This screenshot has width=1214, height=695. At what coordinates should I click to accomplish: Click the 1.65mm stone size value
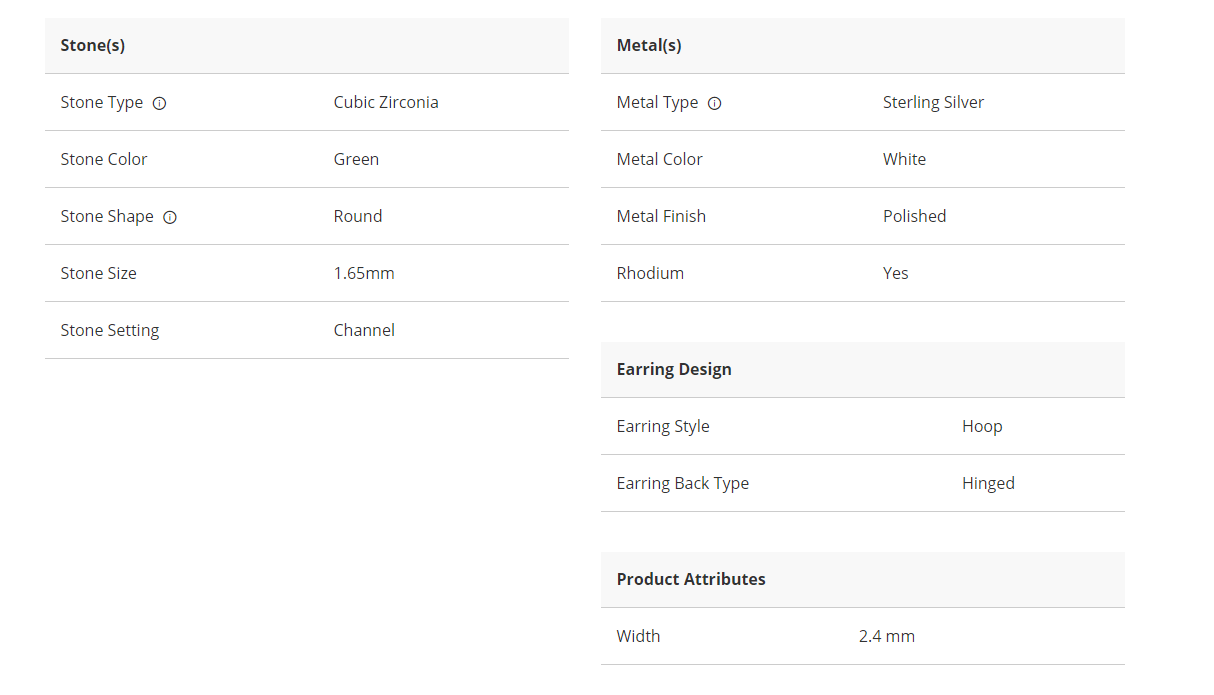pos(364,273)
